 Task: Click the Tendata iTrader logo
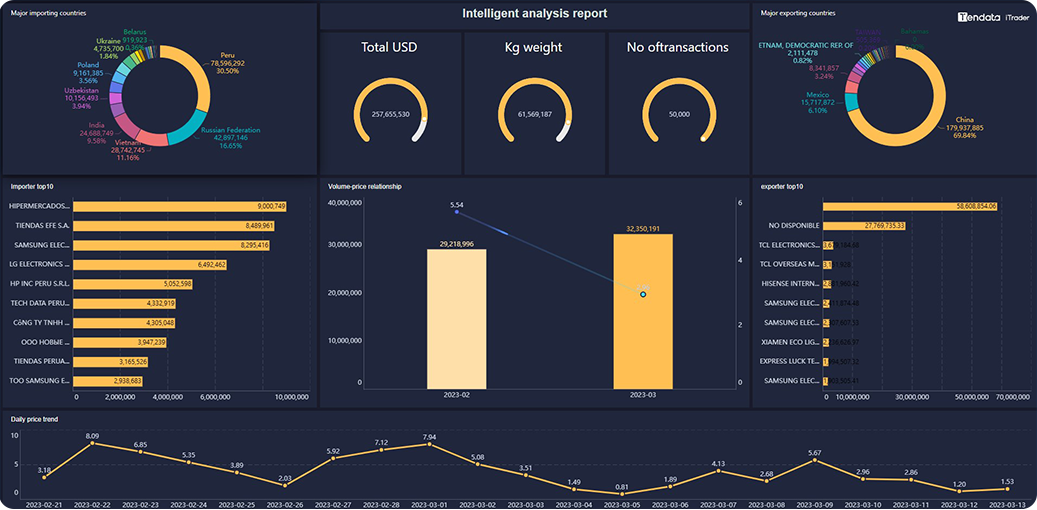tap(991, 19)
